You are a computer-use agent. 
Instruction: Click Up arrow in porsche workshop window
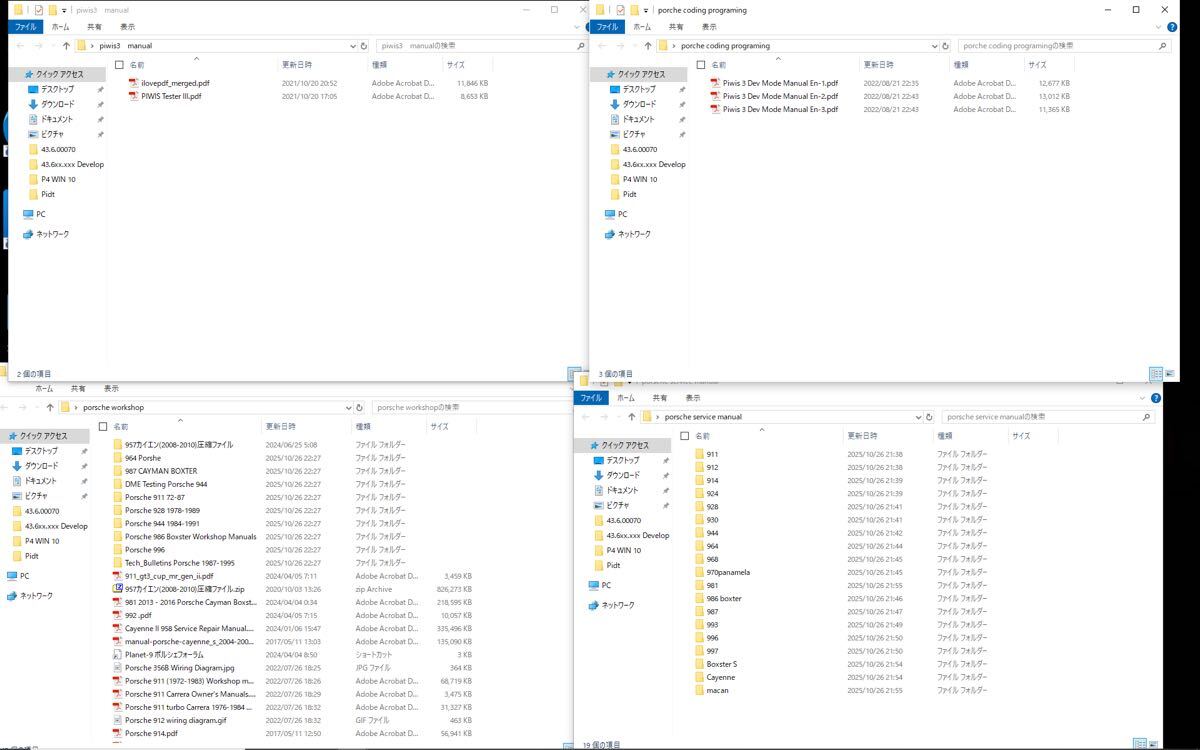50,408
